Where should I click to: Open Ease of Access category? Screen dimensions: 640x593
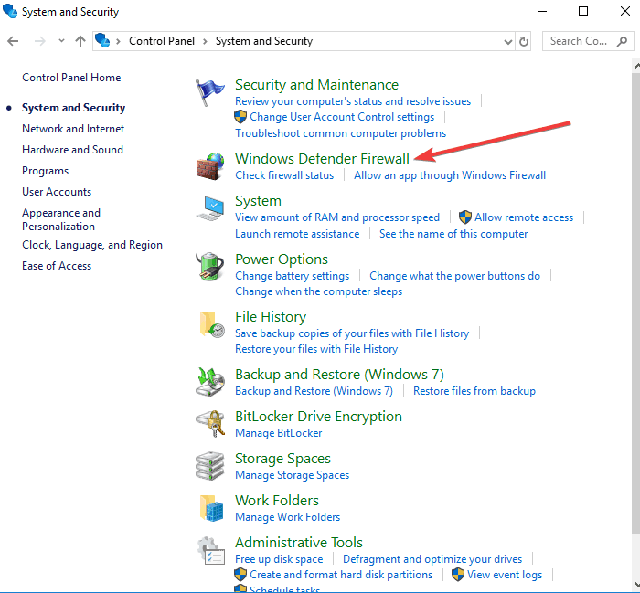57,266
